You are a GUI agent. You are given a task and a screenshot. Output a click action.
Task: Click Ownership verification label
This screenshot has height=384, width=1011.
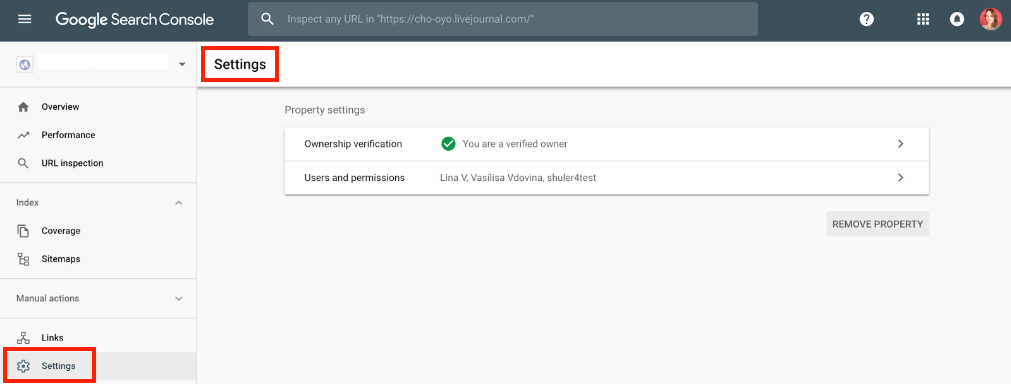[353, 144]
